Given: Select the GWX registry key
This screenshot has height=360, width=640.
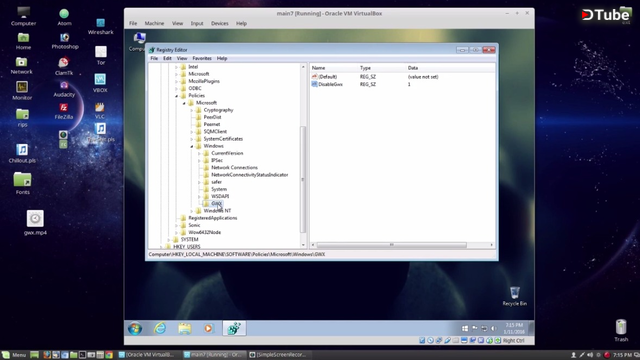Looking at the screenshot, I should coord(216,203).
